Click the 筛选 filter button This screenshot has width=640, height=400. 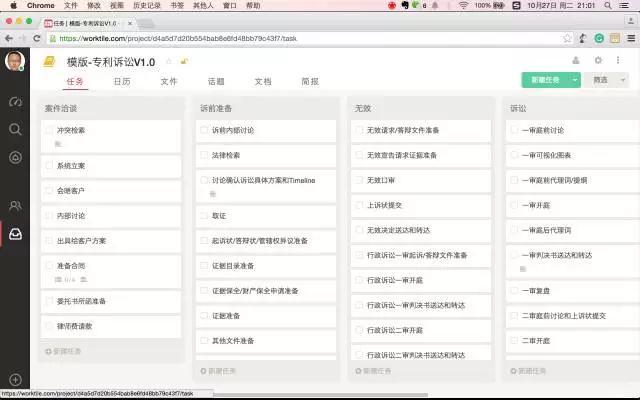point(600,80)
